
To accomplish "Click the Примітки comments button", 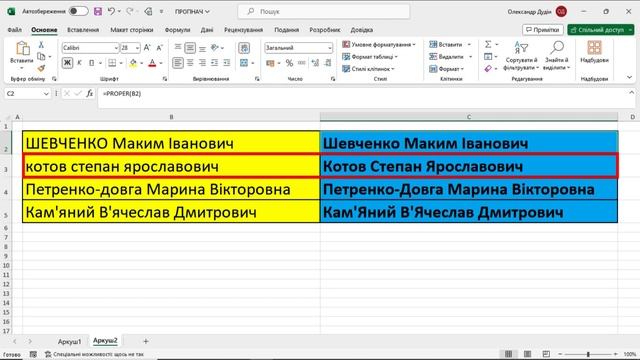I will 542,30.
